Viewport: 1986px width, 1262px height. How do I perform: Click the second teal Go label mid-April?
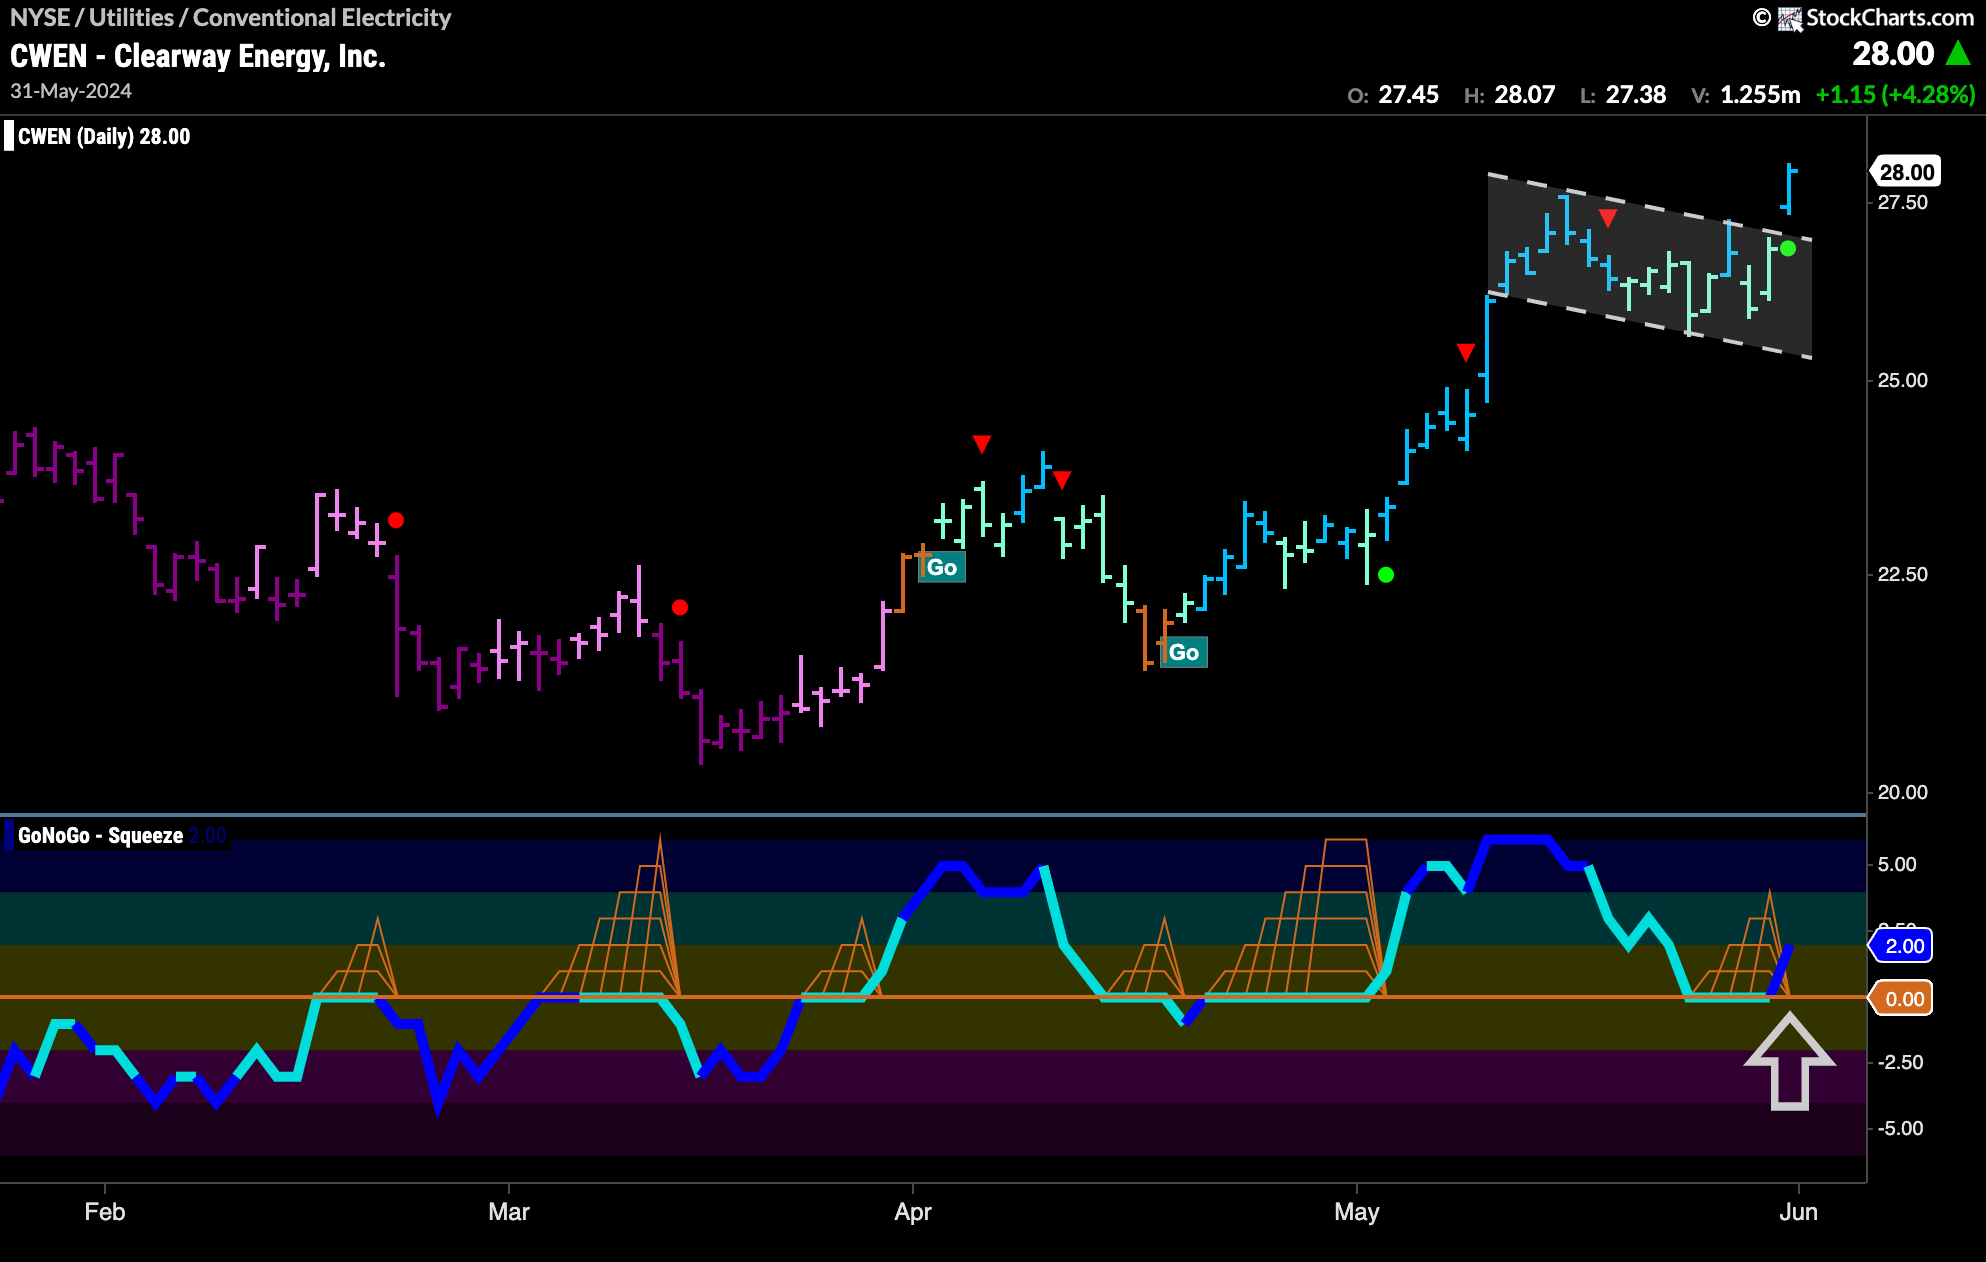1184,653
